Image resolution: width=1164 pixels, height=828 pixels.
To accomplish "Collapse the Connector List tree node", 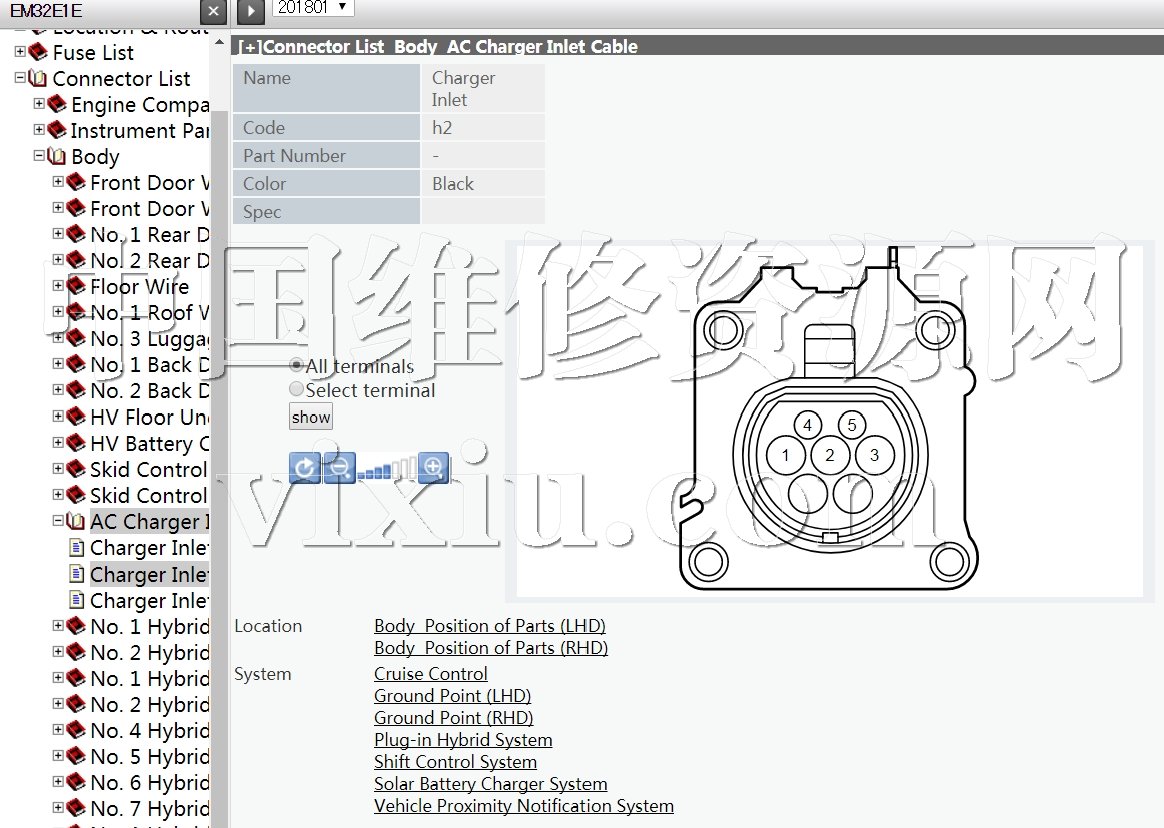I will coord(20,78).
